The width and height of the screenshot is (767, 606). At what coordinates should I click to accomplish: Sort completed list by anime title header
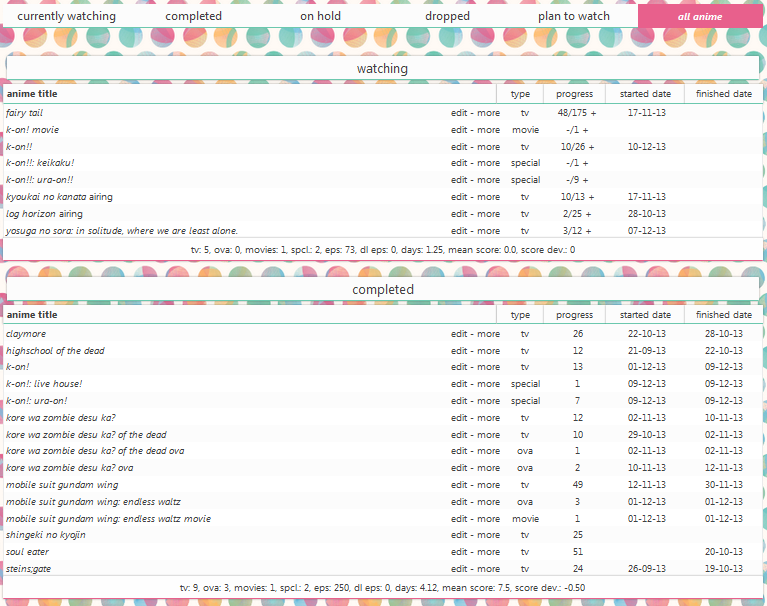pos(32,315)
